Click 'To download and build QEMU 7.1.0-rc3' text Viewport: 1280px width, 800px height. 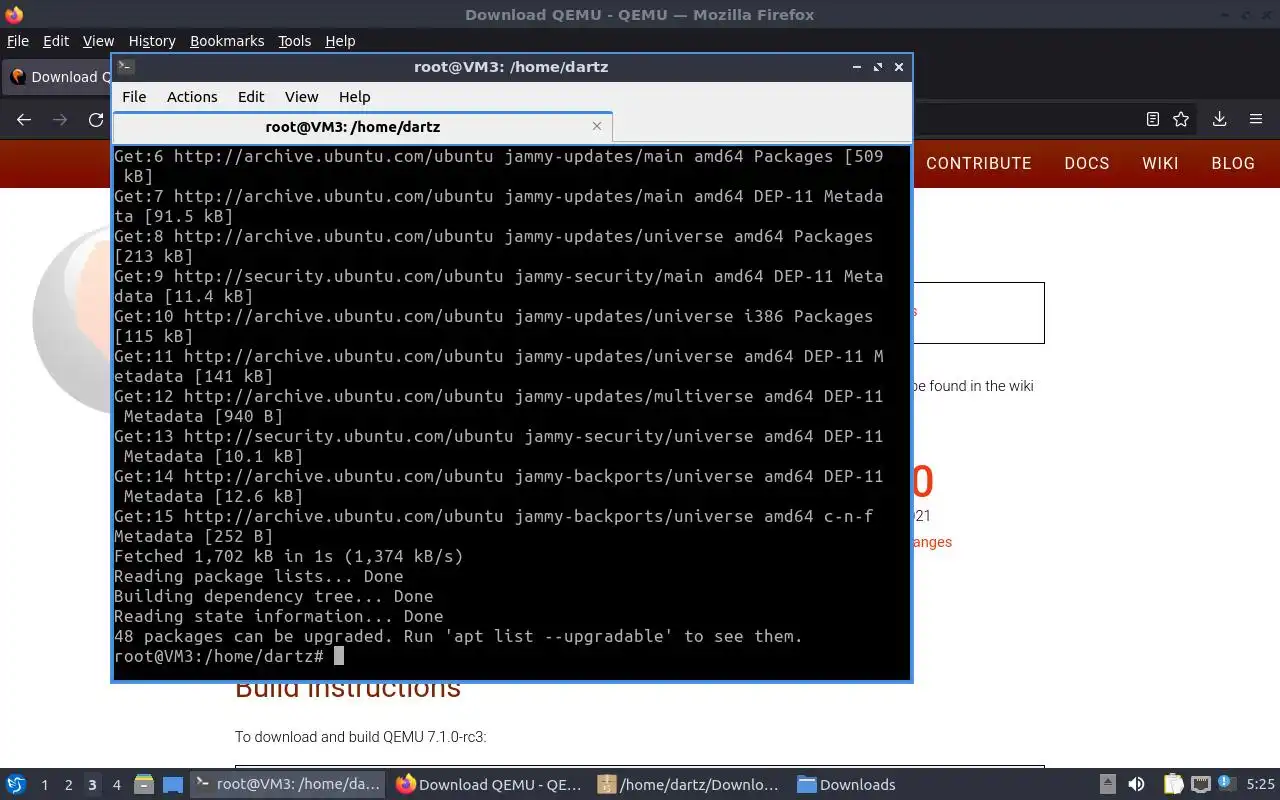pos(360,737)
